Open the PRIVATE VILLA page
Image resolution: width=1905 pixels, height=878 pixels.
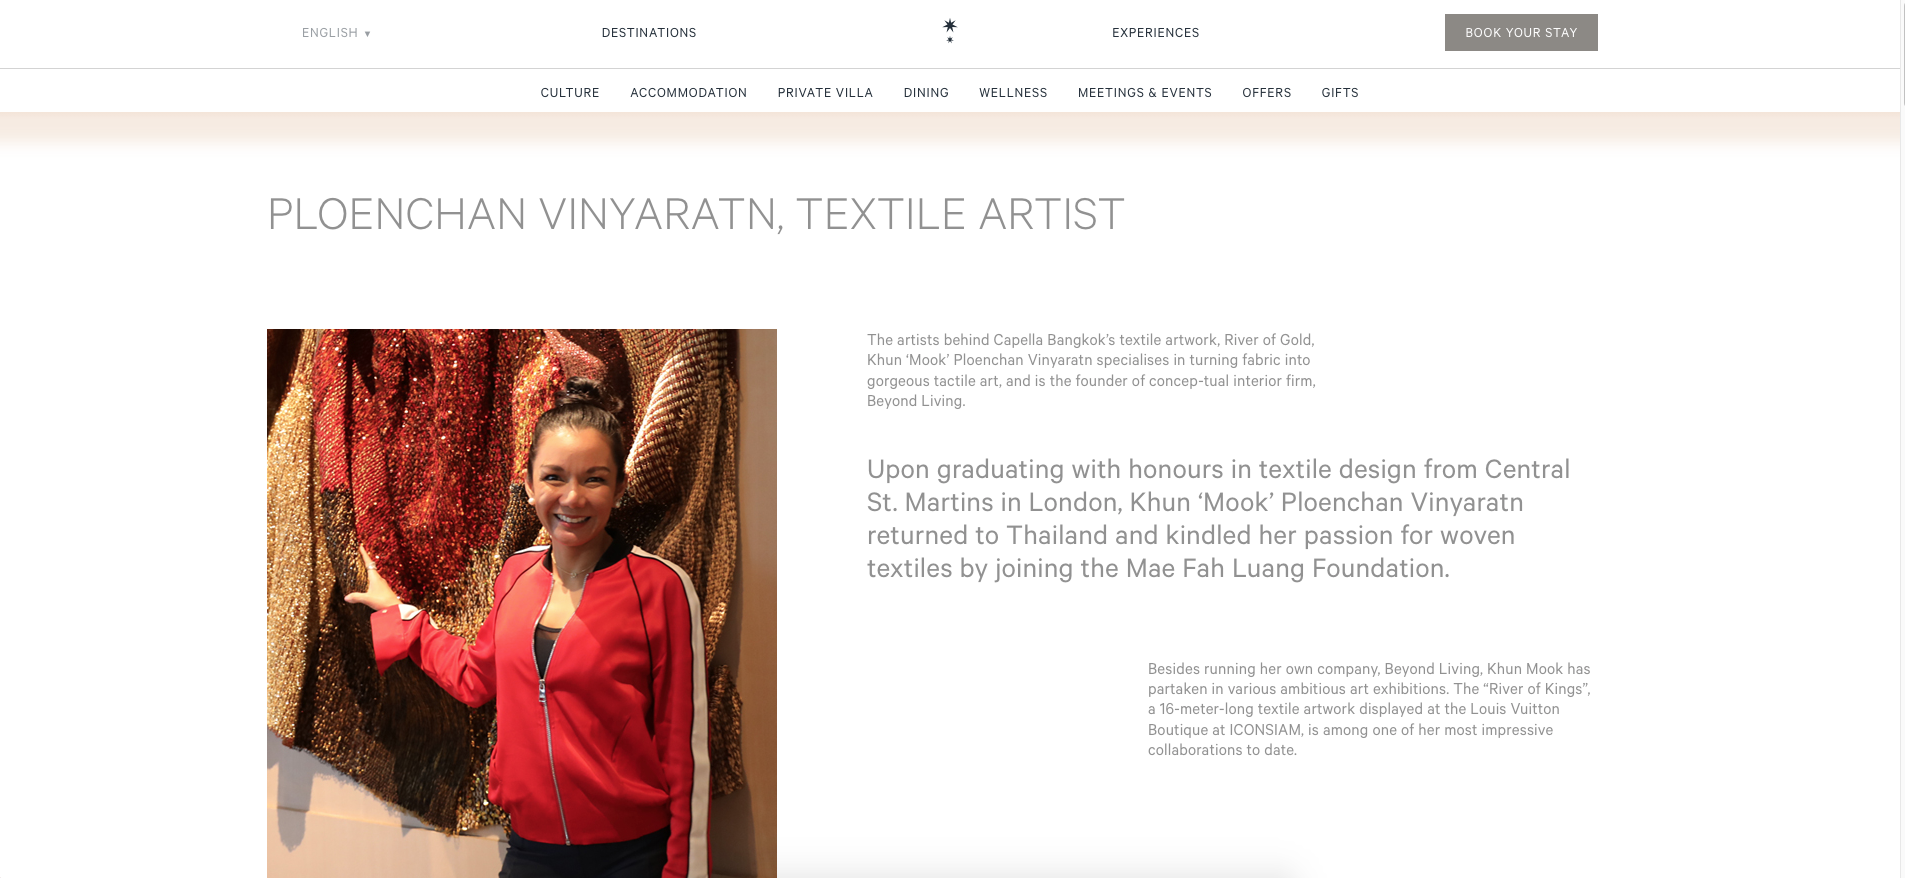coord(825,93)
